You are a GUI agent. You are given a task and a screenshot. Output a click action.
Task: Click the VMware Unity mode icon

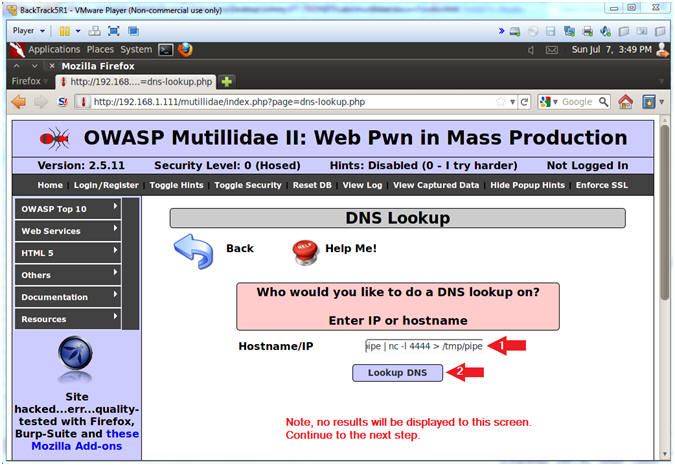click(x=133, y=31)
